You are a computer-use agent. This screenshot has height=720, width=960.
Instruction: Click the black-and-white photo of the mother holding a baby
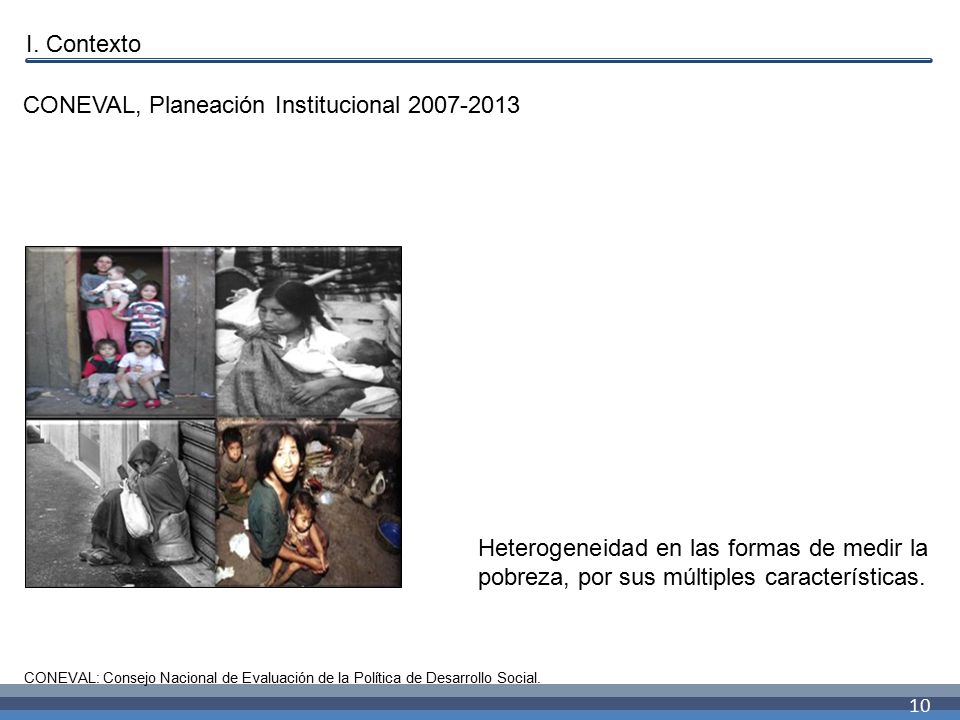point(309,332)
